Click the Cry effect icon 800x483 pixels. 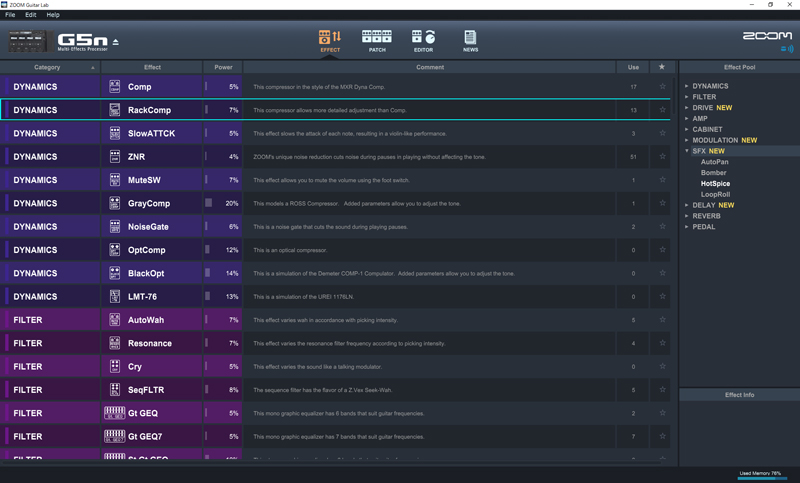pyautogui.click(x=115, y=366)
